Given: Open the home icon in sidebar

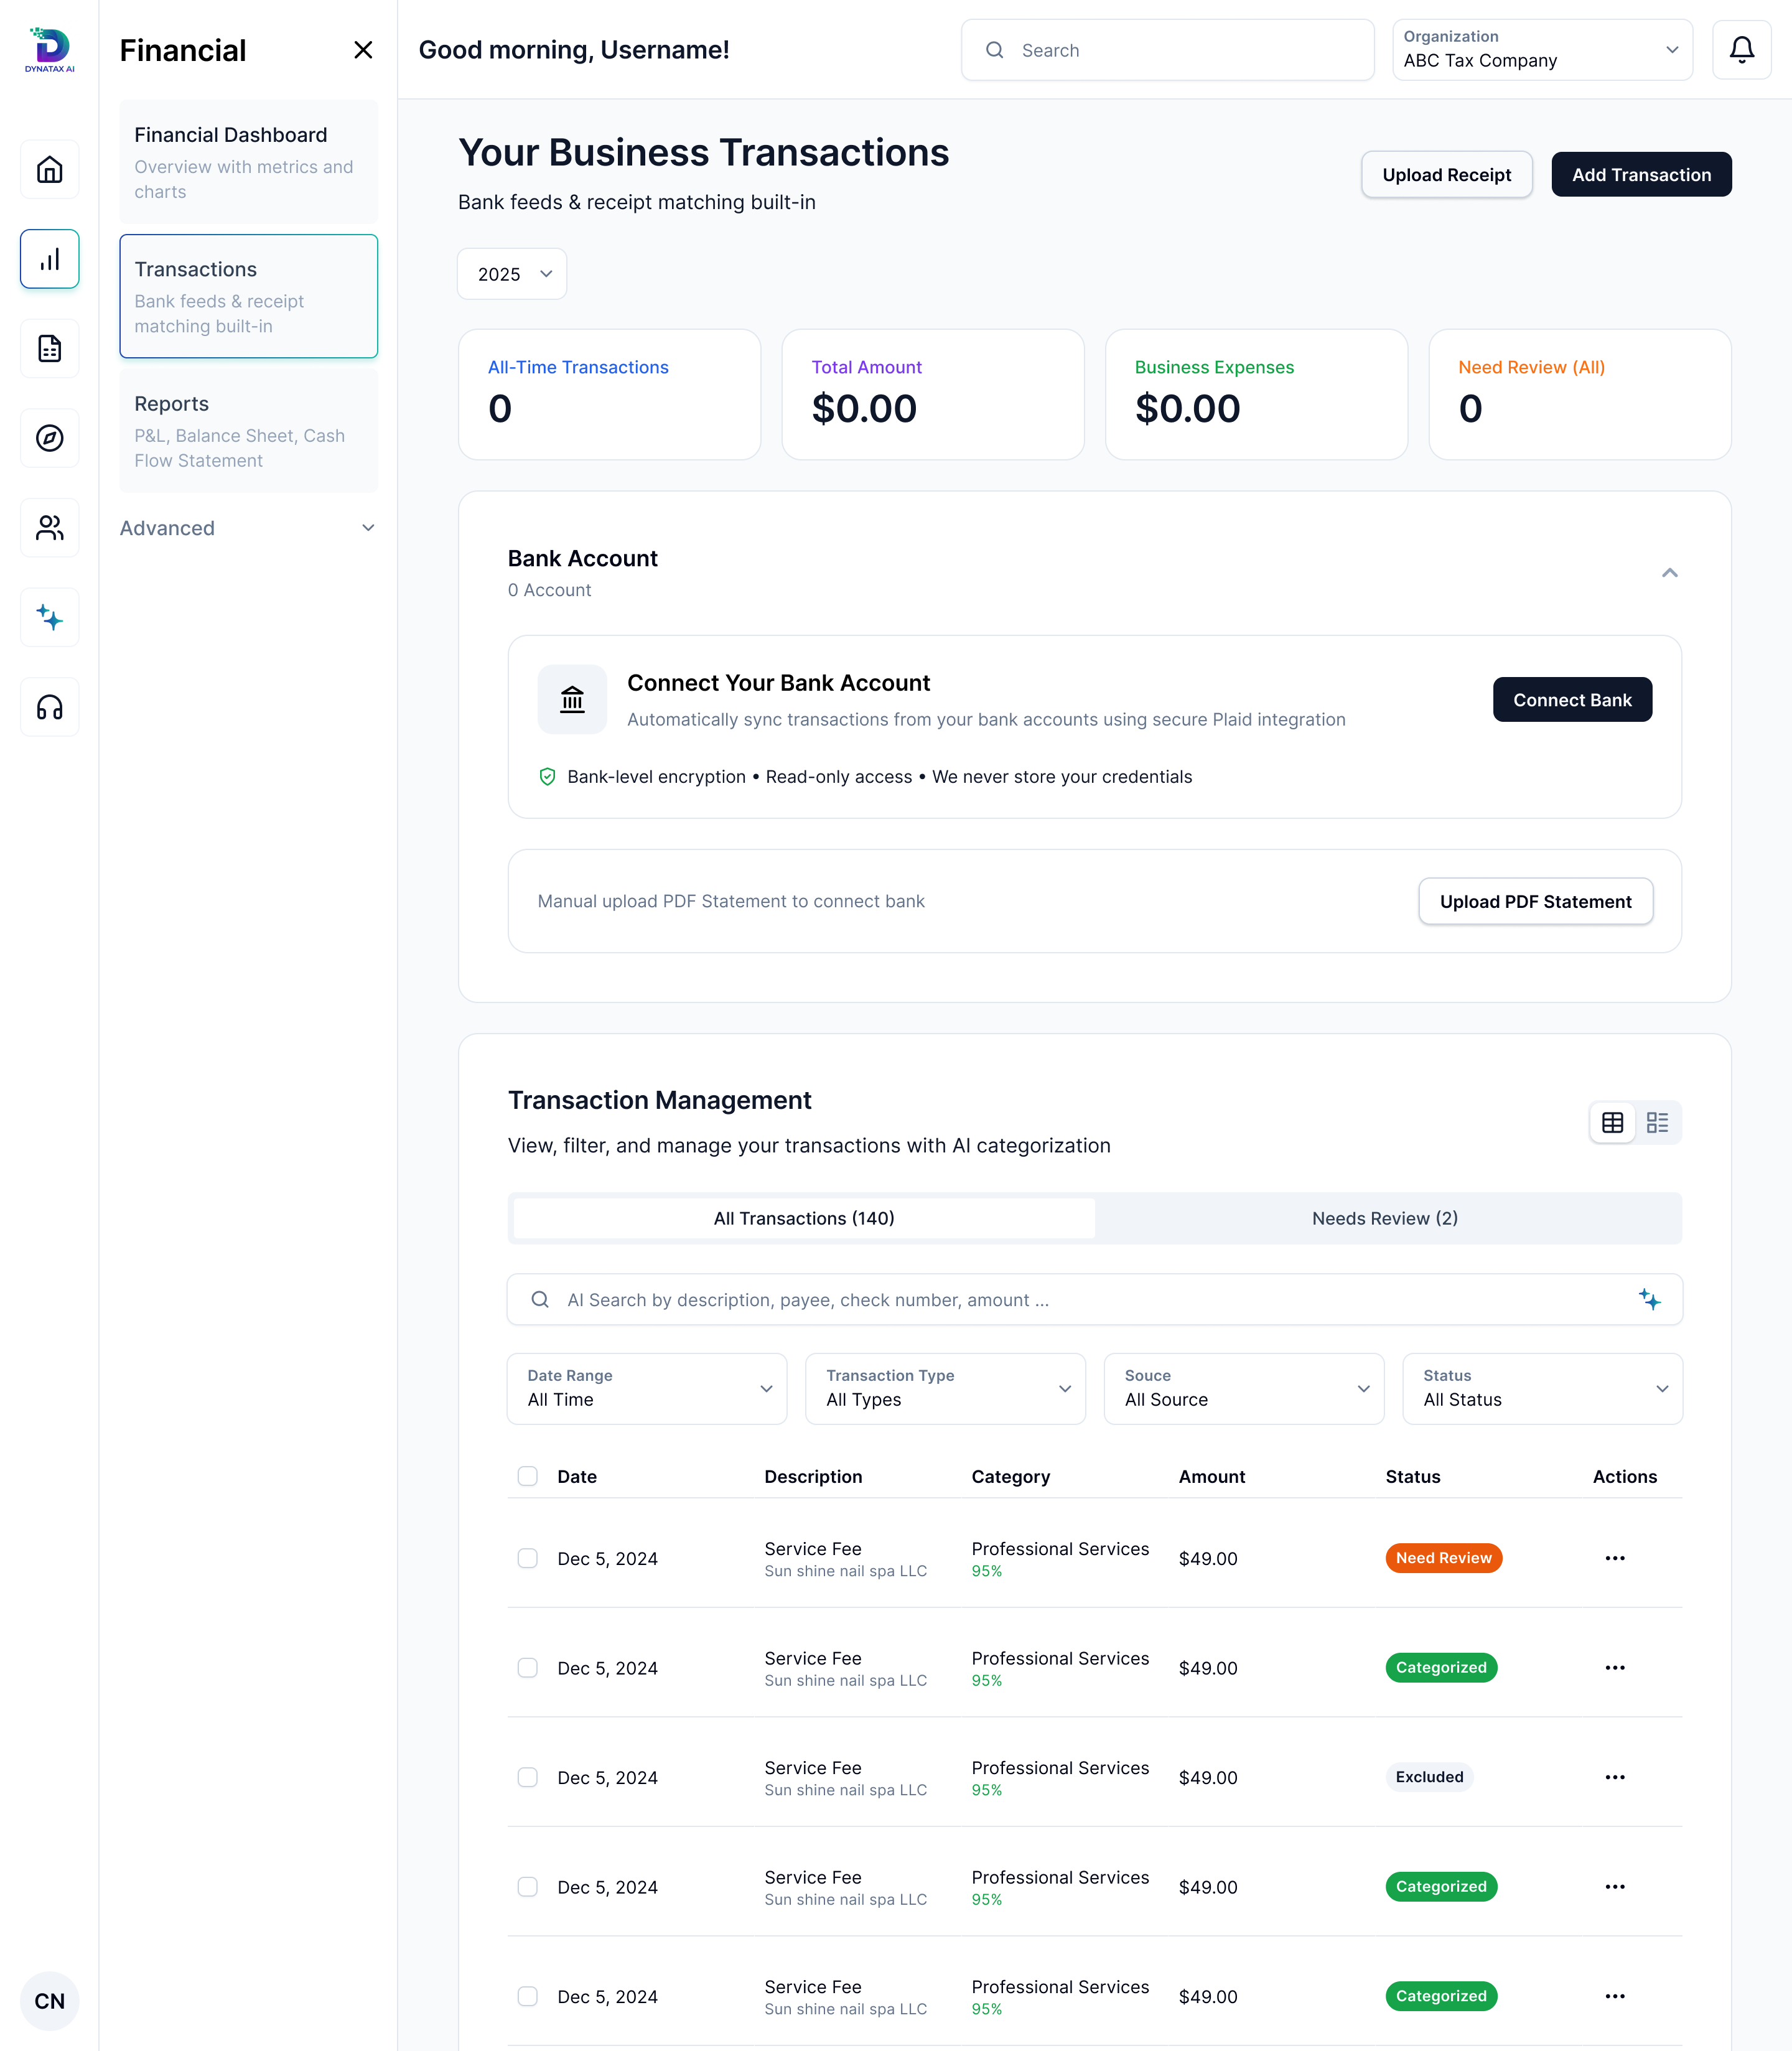Looking at the screenshot, I should pyautogui.click(x=49, y=170).
